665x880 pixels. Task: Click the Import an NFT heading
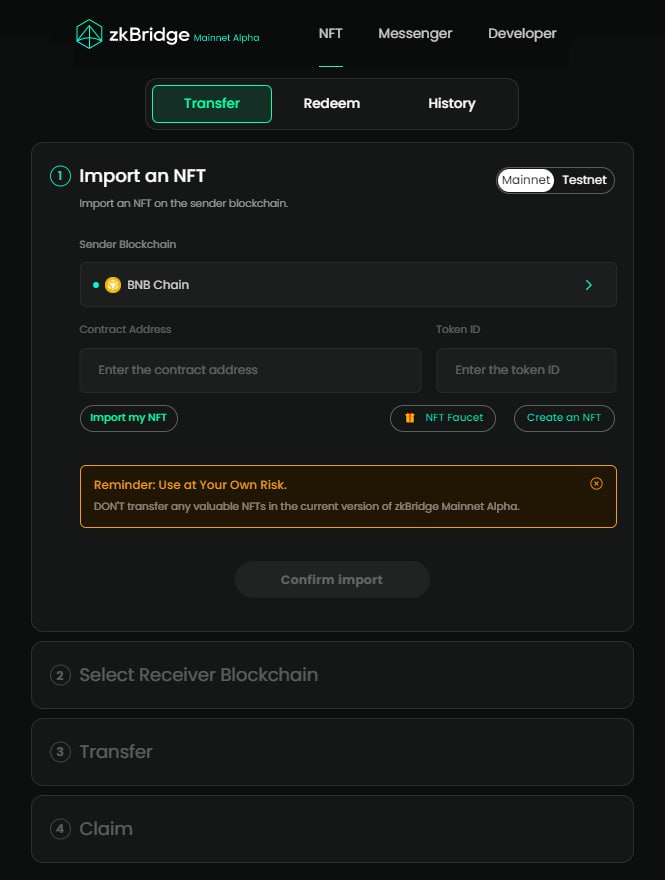pyautogui.click(x=143, y=176)
